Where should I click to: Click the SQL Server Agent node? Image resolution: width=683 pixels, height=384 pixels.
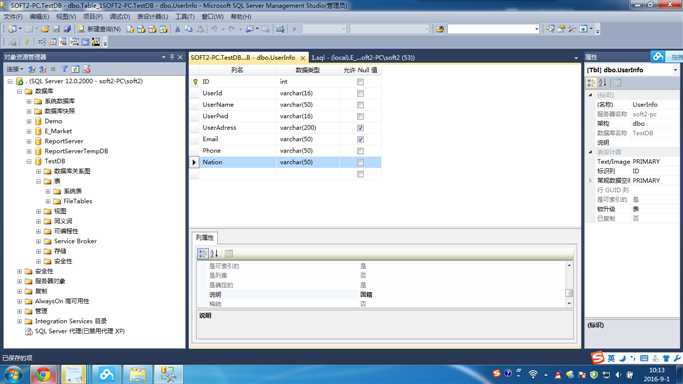[80, 331]
